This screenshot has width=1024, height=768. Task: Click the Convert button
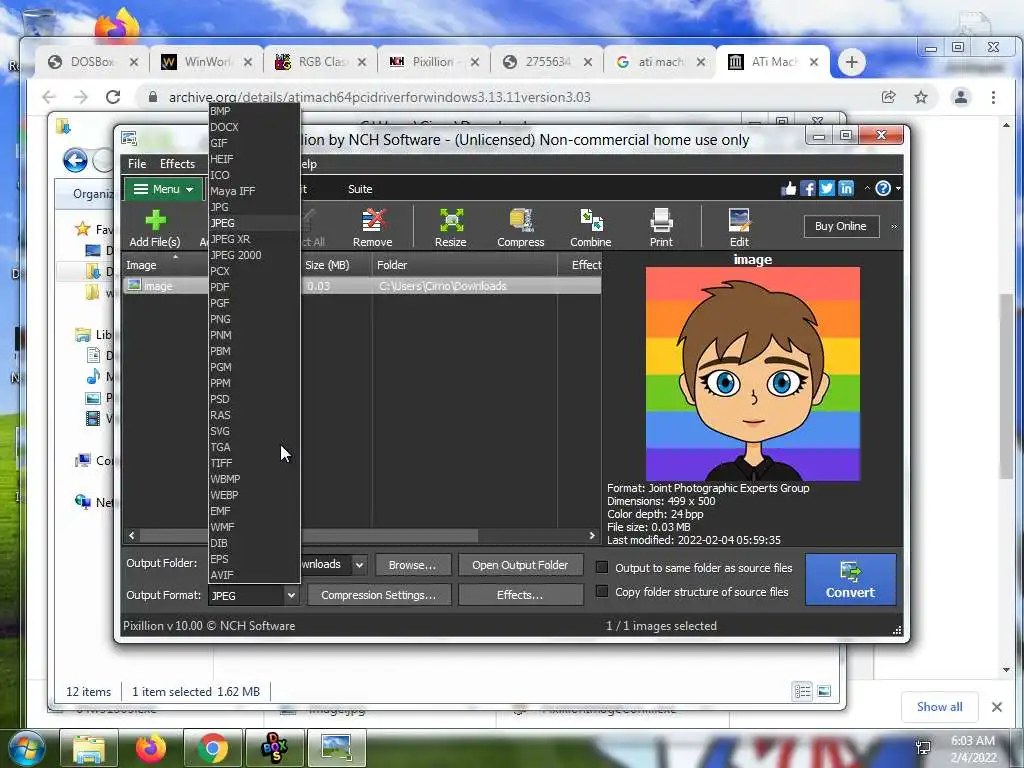[850, 579]
